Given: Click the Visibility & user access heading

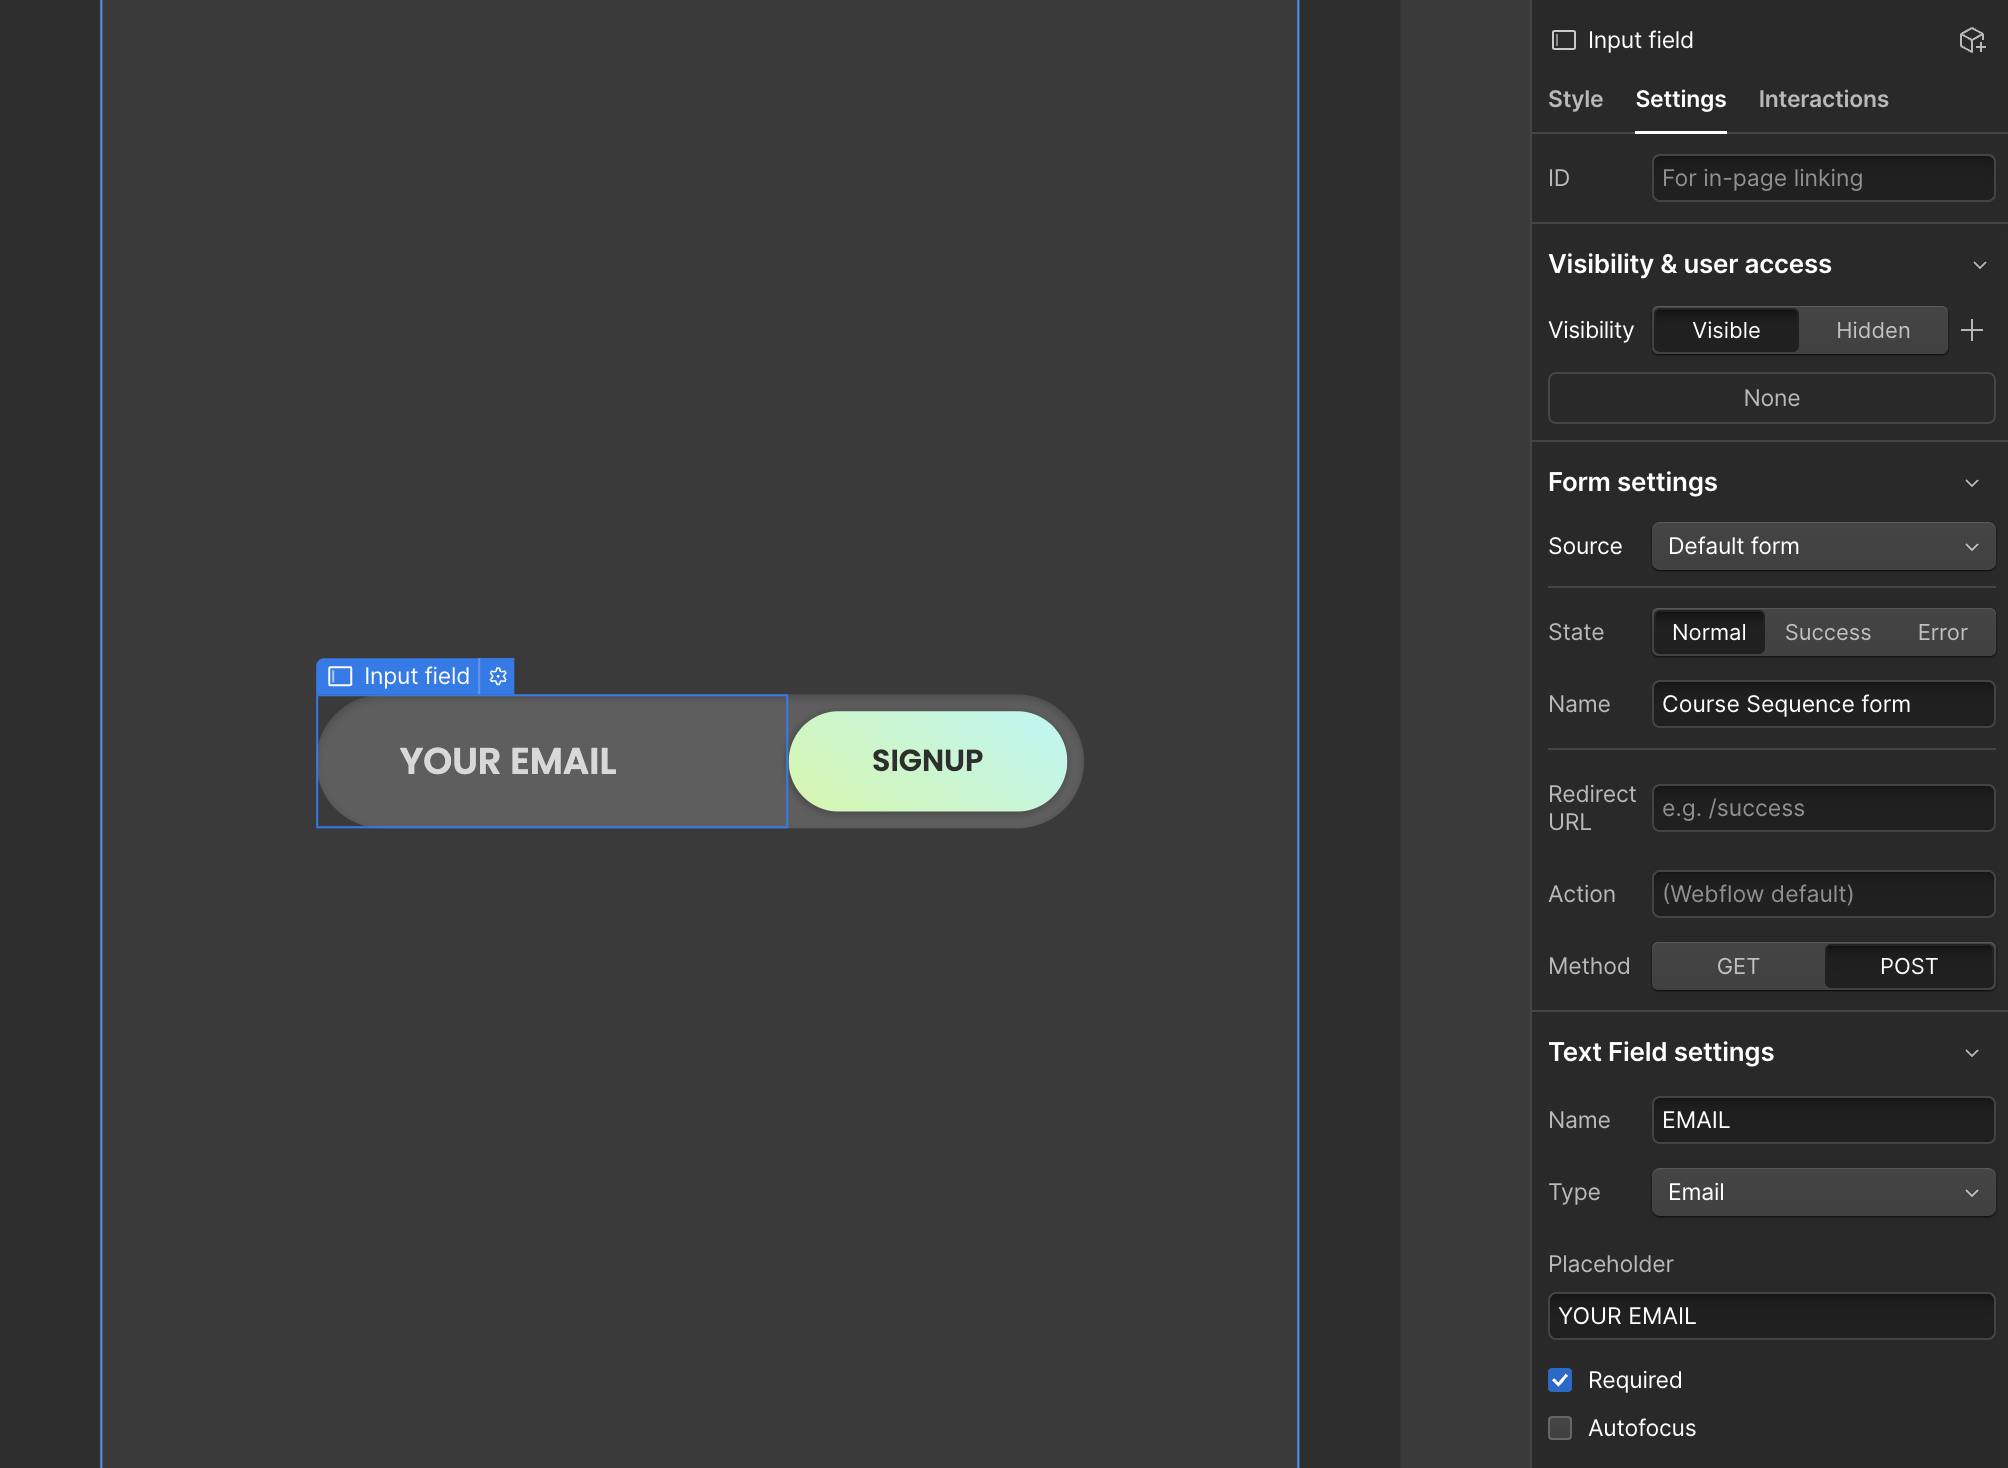Looking at the screenshot, I should [1690, 264].
